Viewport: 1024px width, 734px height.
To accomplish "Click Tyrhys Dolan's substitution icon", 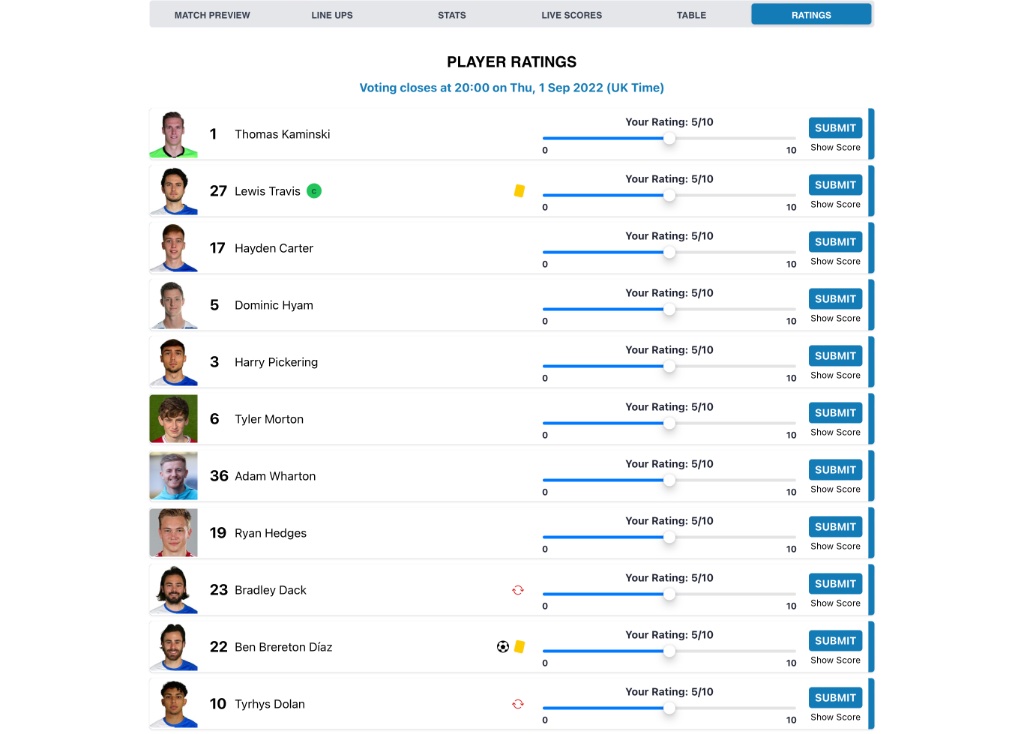I will pos(518,704).
